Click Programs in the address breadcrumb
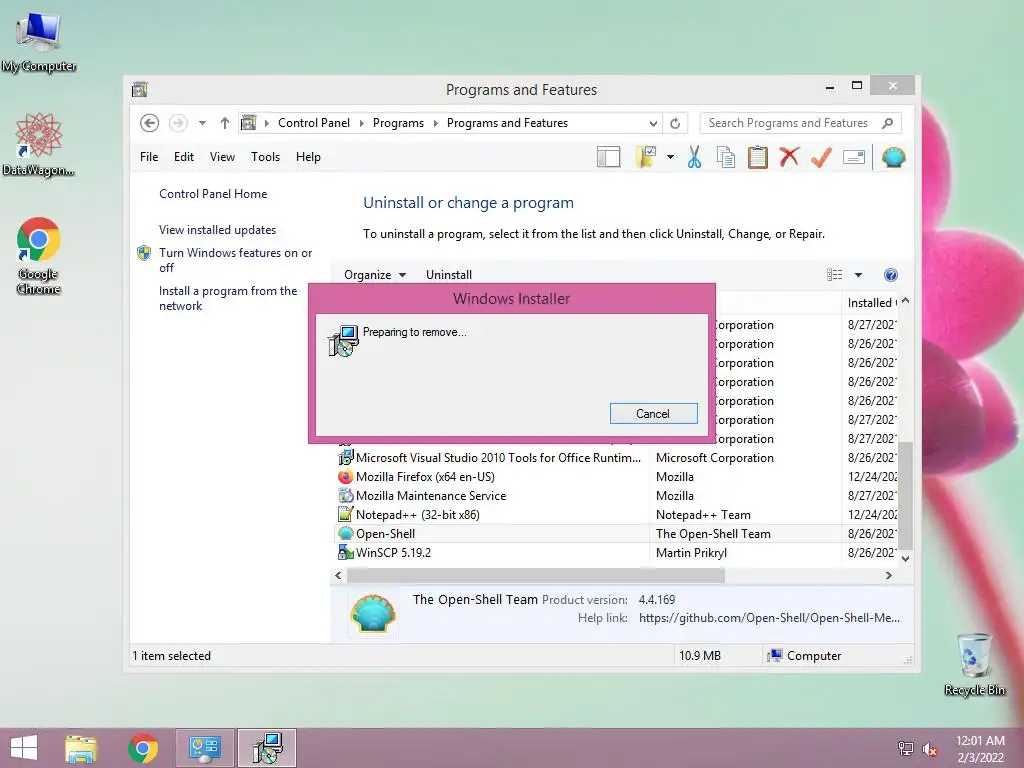This screenshot has height=768, width=1024. coord(398,123)
